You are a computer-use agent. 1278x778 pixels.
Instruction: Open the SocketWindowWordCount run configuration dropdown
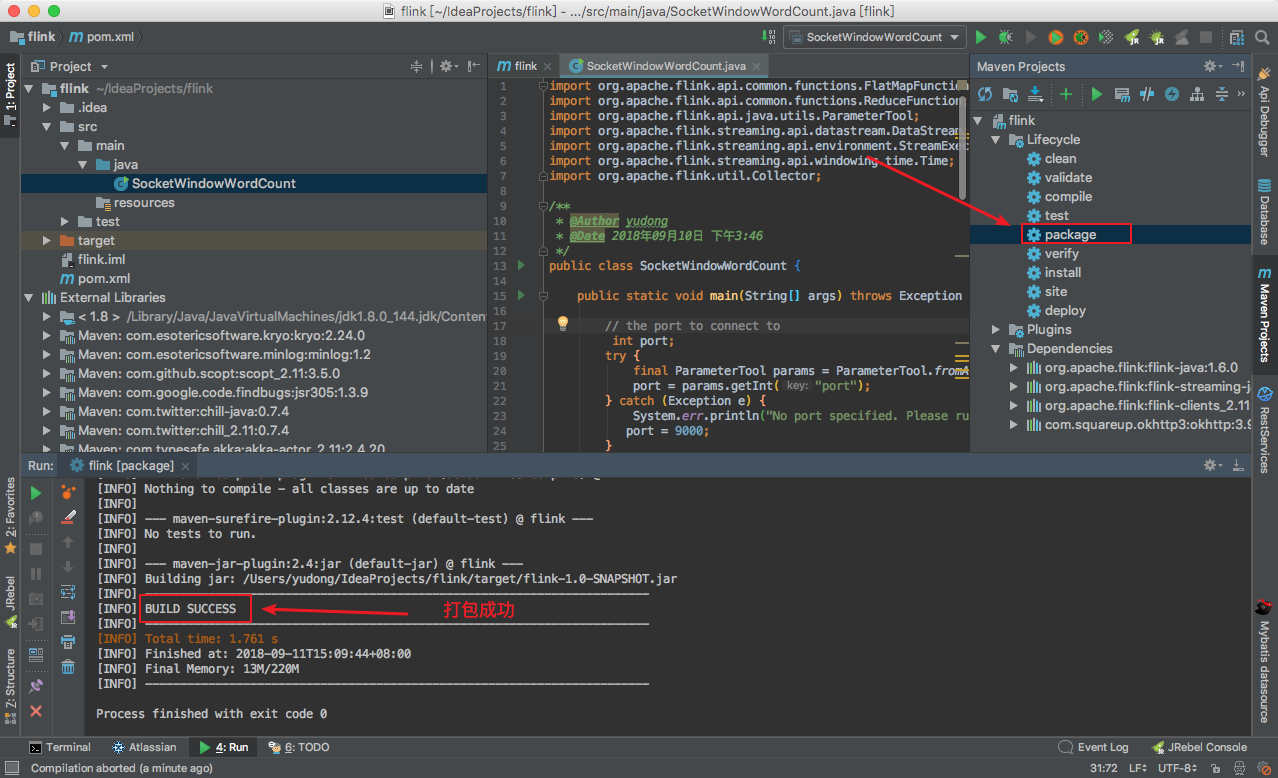(x=875, y=37)
